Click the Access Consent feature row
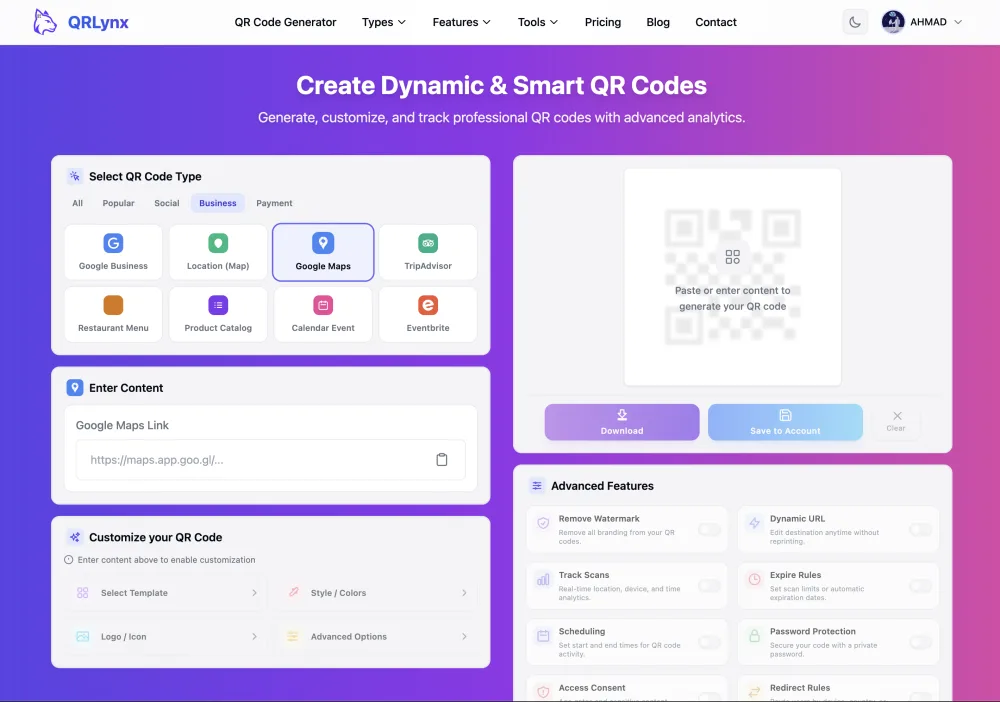 pyautogui.click(x=627, y=689)
